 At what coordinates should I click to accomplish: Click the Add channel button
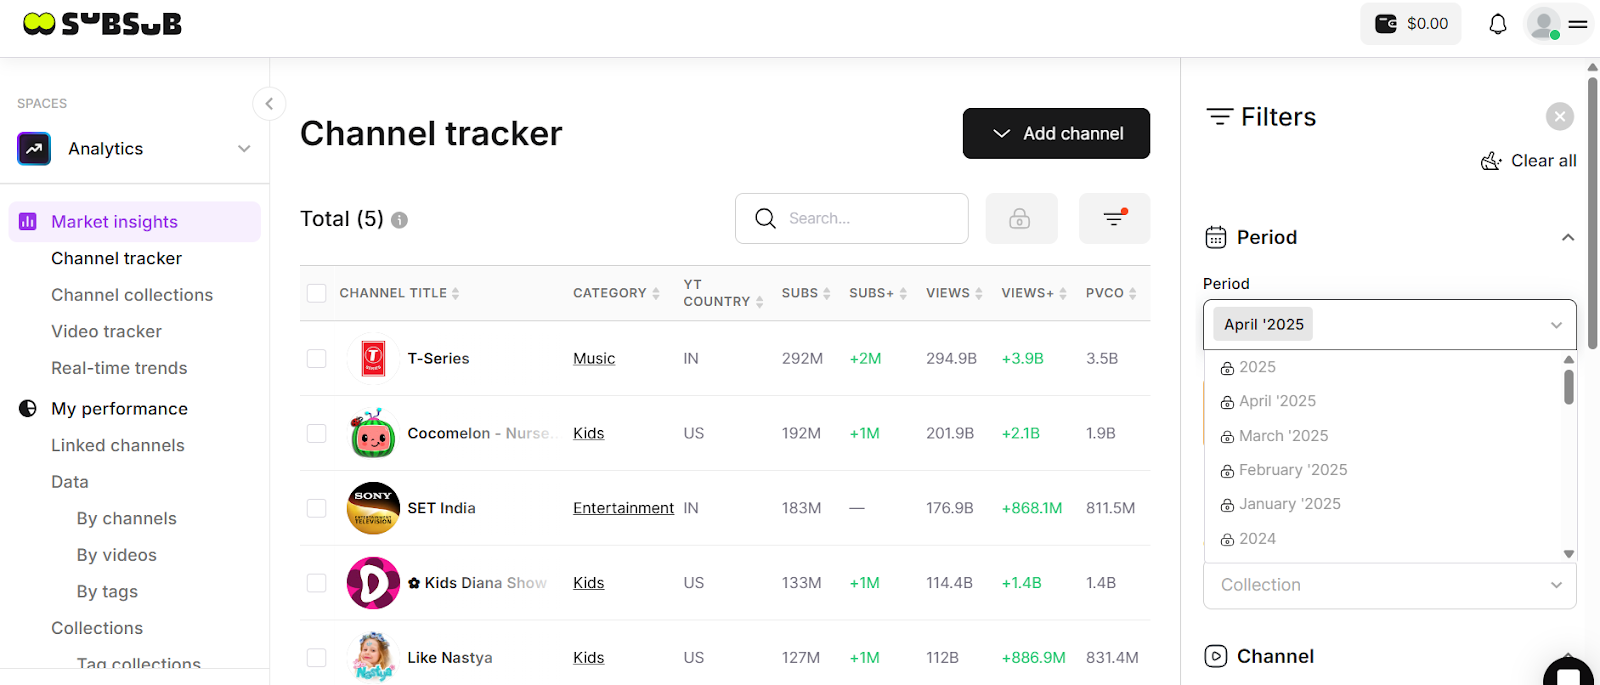[x=1056, y=133]
